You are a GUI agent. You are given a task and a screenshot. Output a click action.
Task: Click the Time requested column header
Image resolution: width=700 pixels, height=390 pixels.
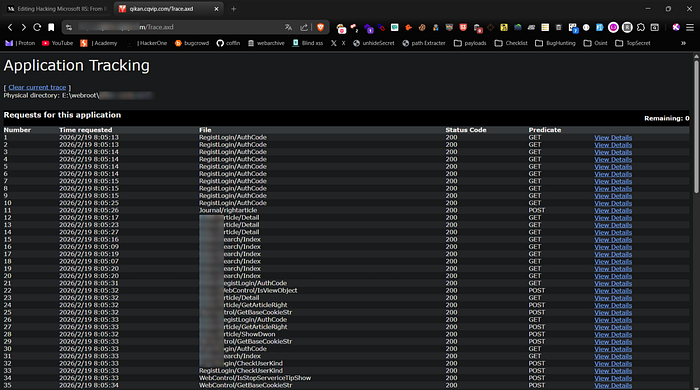[86, 130]
